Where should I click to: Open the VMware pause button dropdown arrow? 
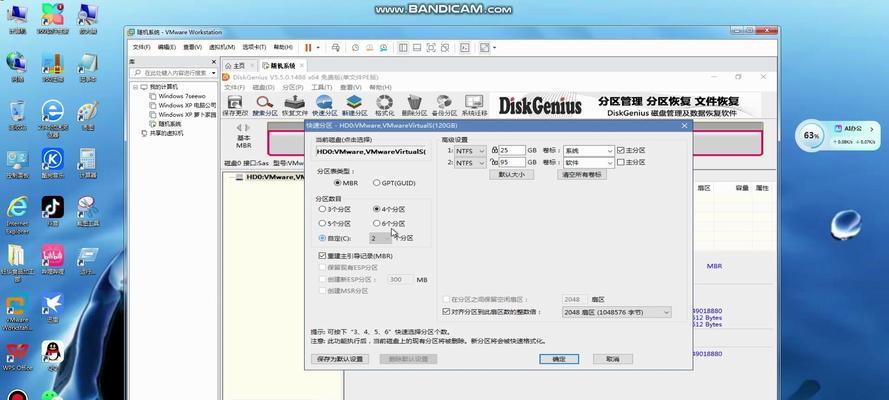click(318, 48)
